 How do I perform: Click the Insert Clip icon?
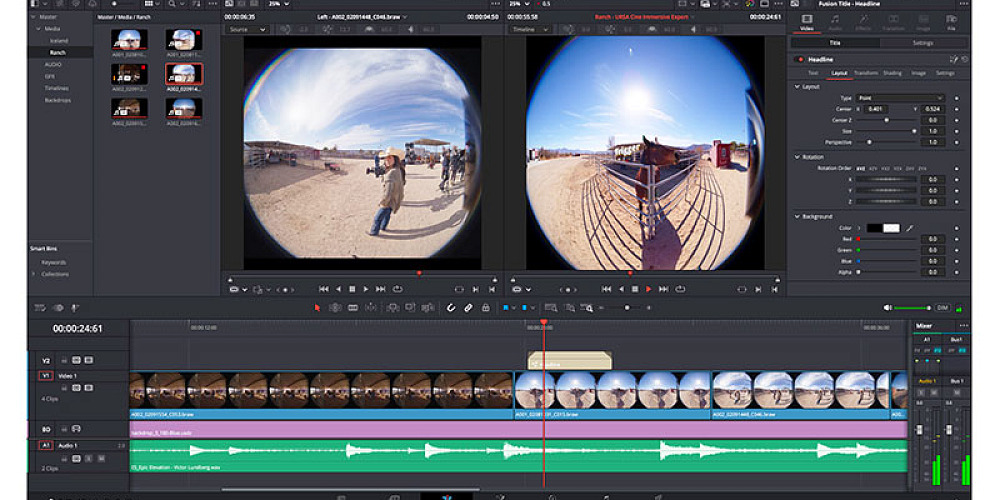click(393, 307)
